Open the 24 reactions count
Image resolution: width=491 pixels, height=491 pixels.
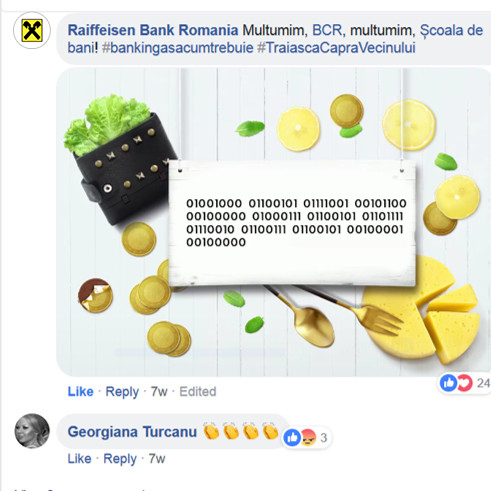(483, 383)
